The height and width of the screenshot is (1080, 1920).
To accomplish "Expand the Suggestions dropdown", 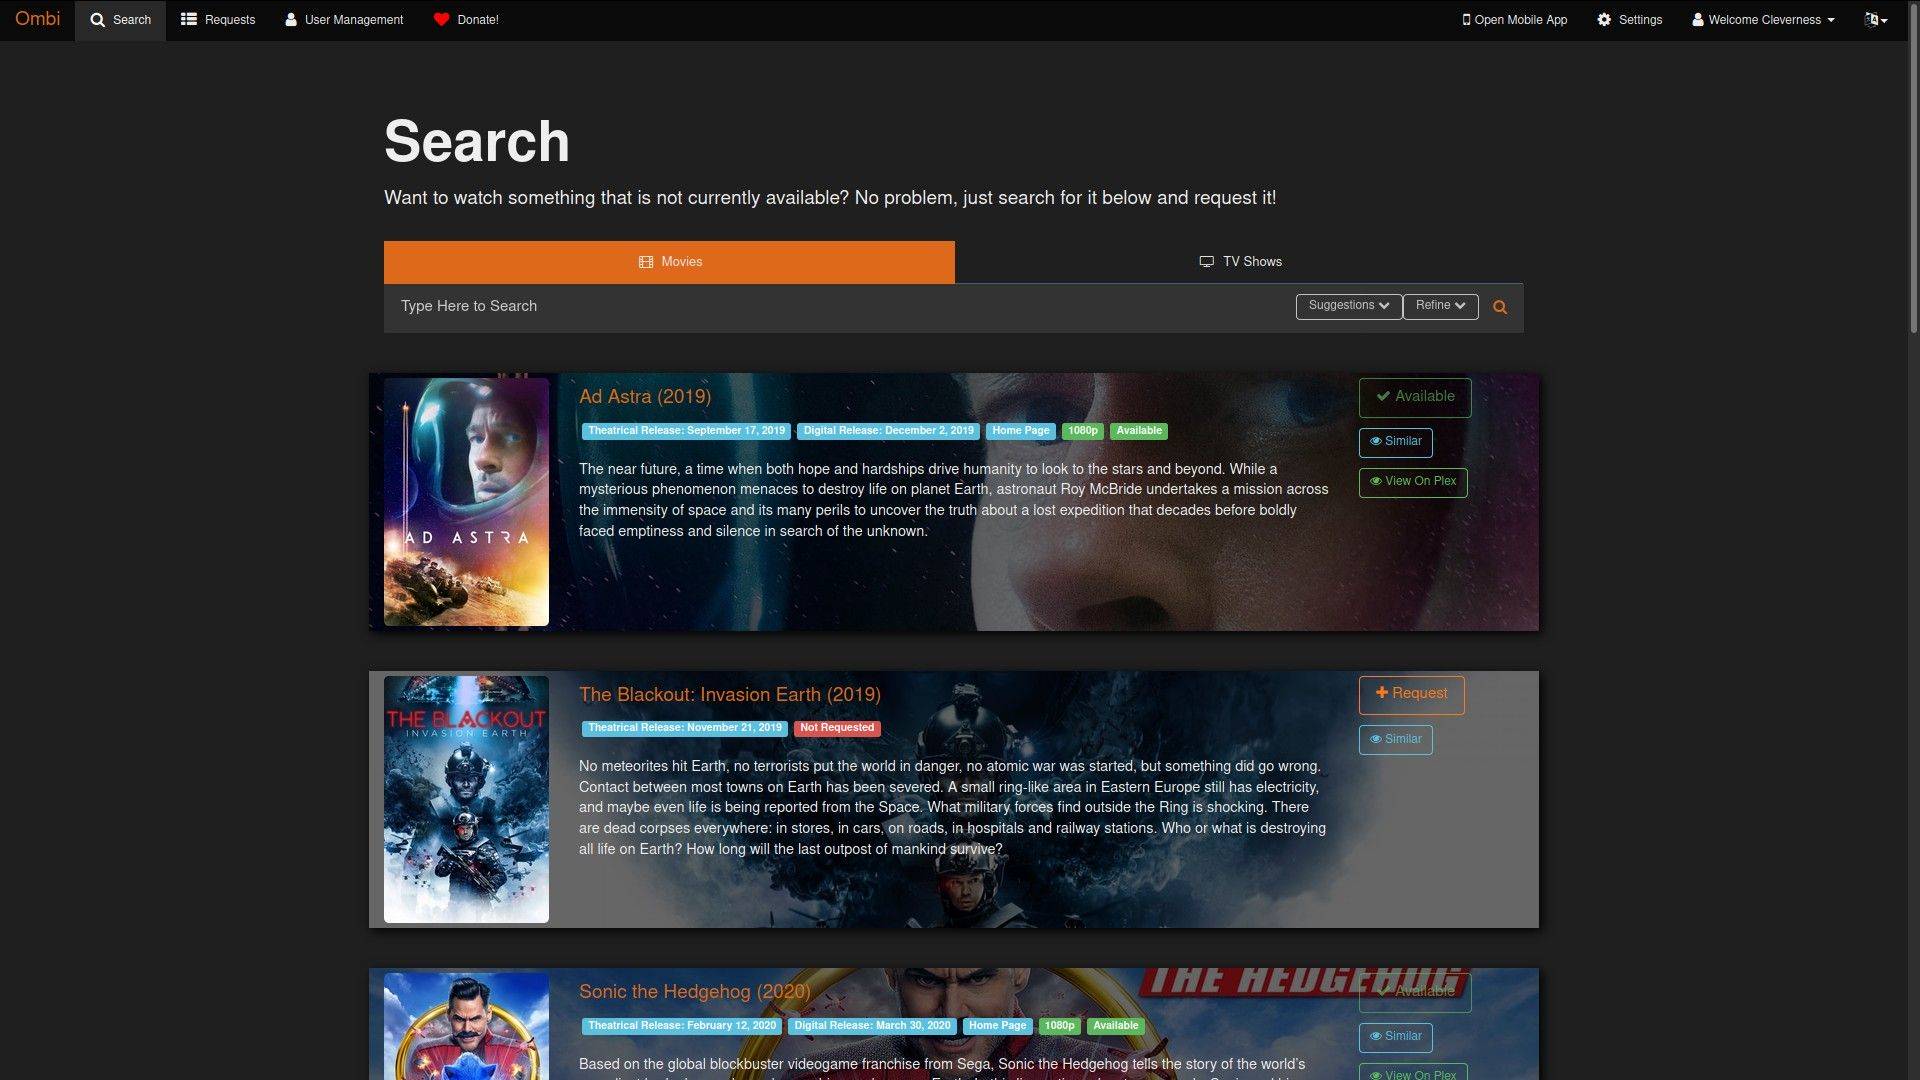I will 1348,306.
